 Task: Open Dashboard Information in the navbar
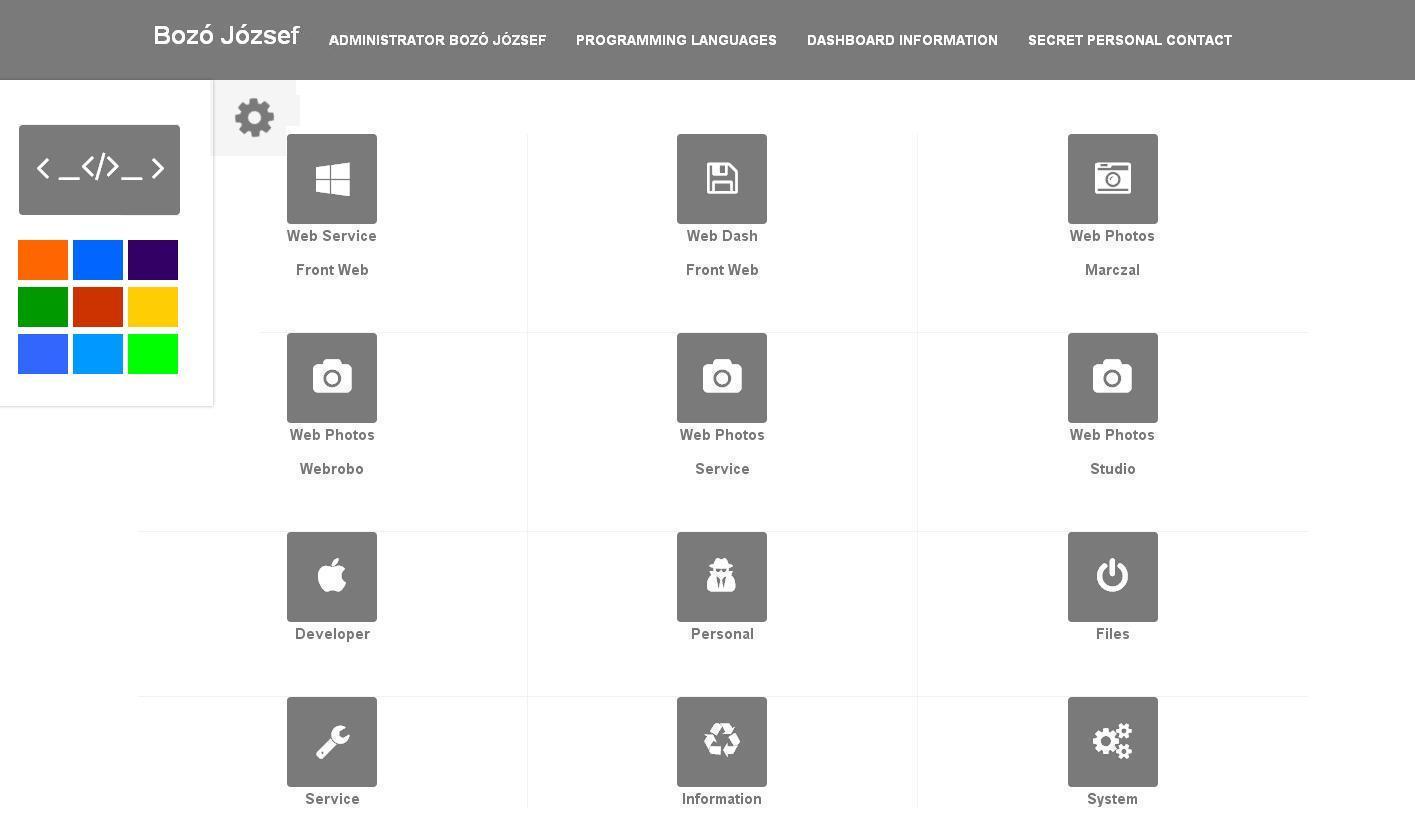(902, 40)
